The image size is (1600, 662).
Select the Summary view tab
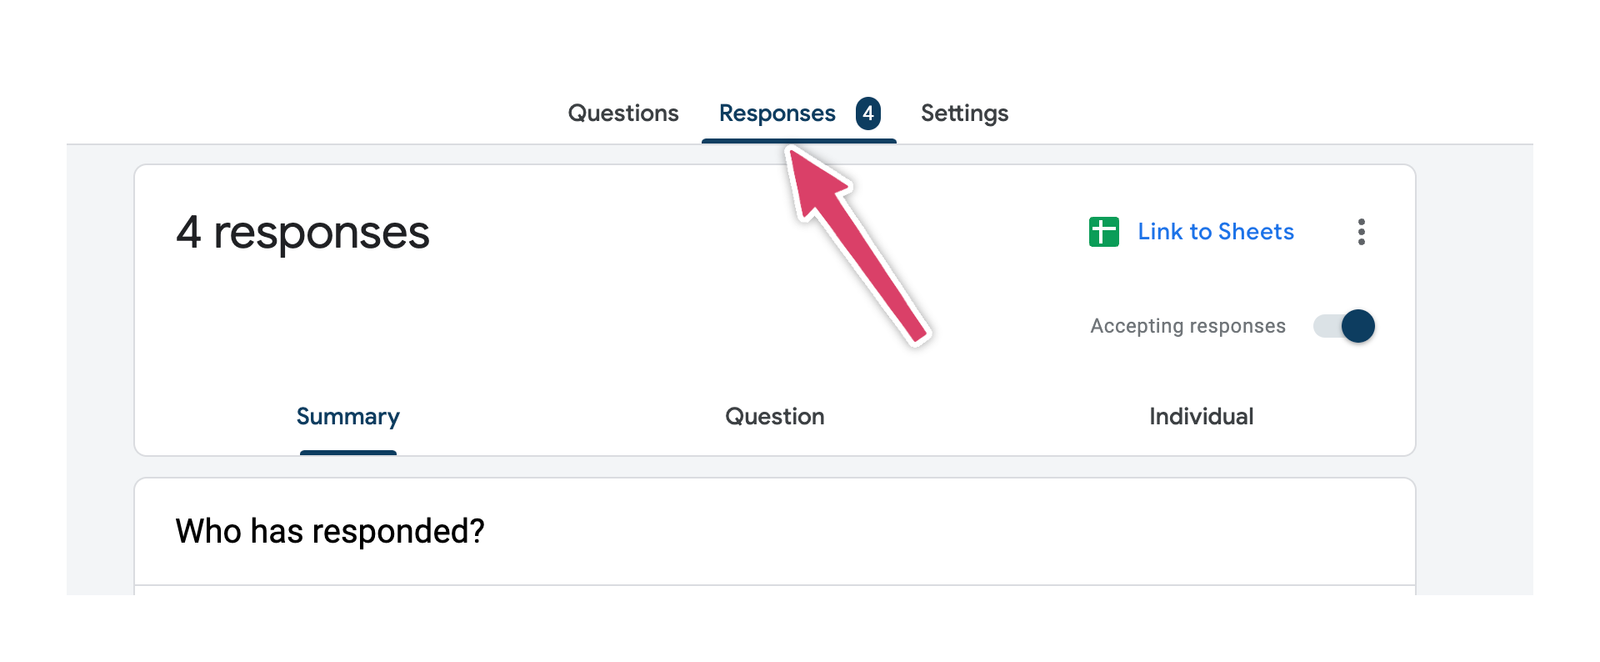(x=348, y=416)
